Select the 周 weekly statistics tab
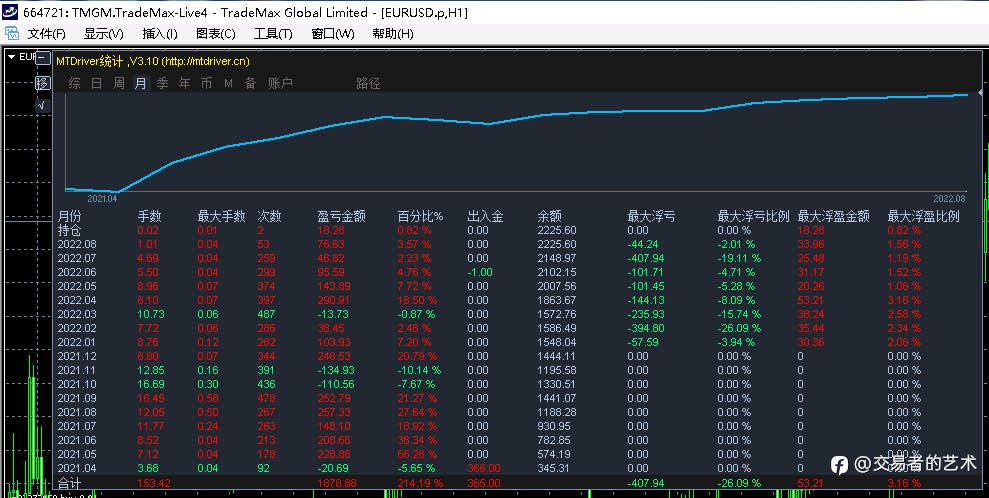989x498 pixels. [119, 83]
